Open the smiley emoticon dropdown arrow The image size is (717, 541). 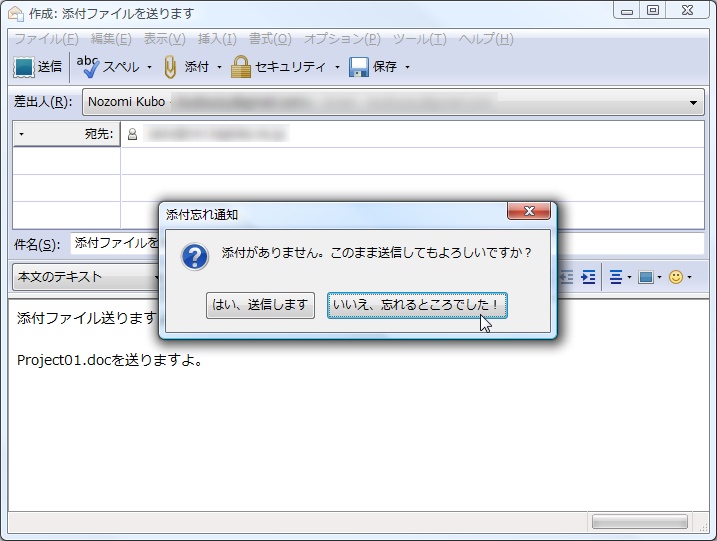(689, 277)
